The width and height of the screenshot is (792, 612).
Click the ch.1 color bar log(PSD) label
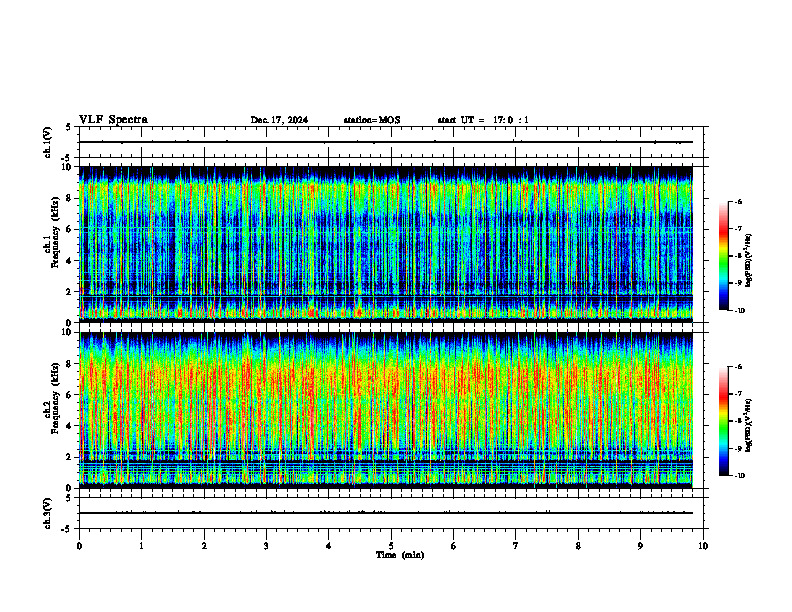pos(749,260)
